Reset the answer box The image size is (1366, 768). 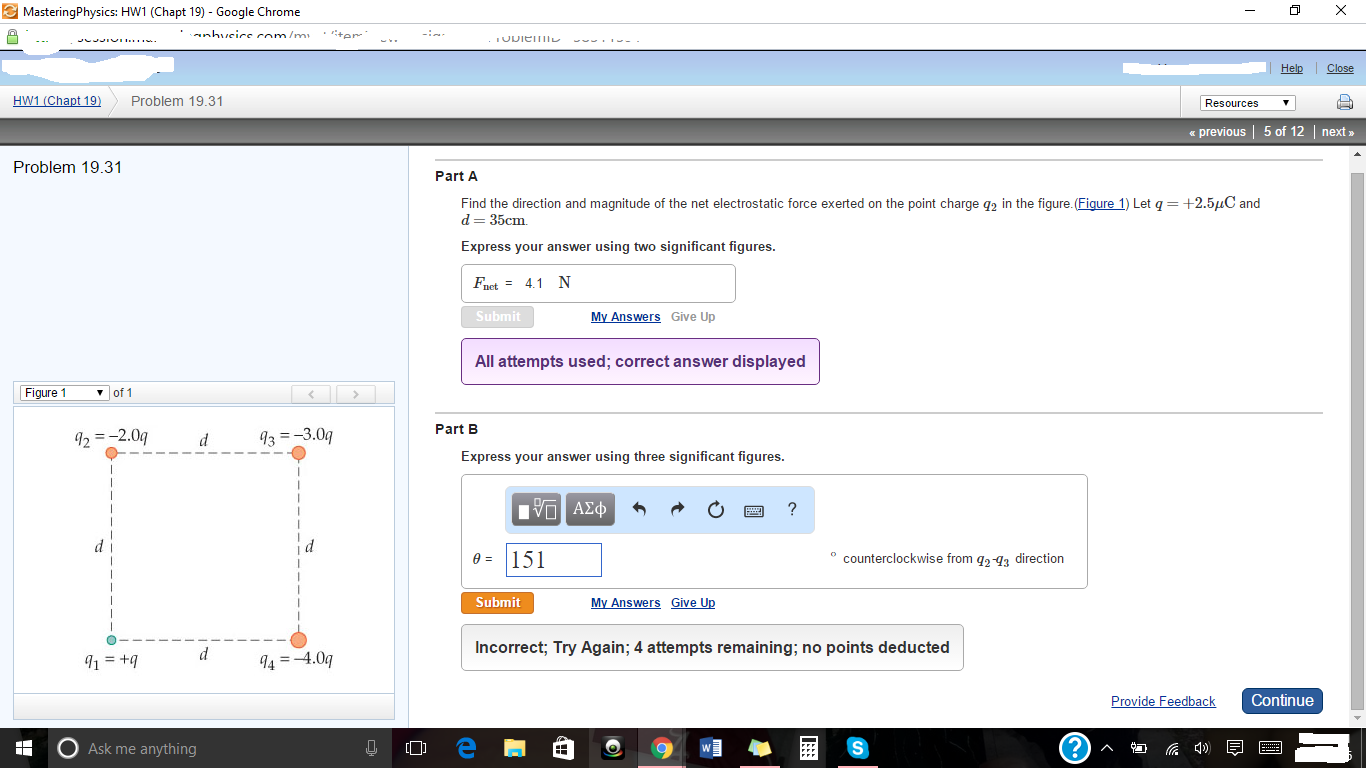click(x=715, y=510)
